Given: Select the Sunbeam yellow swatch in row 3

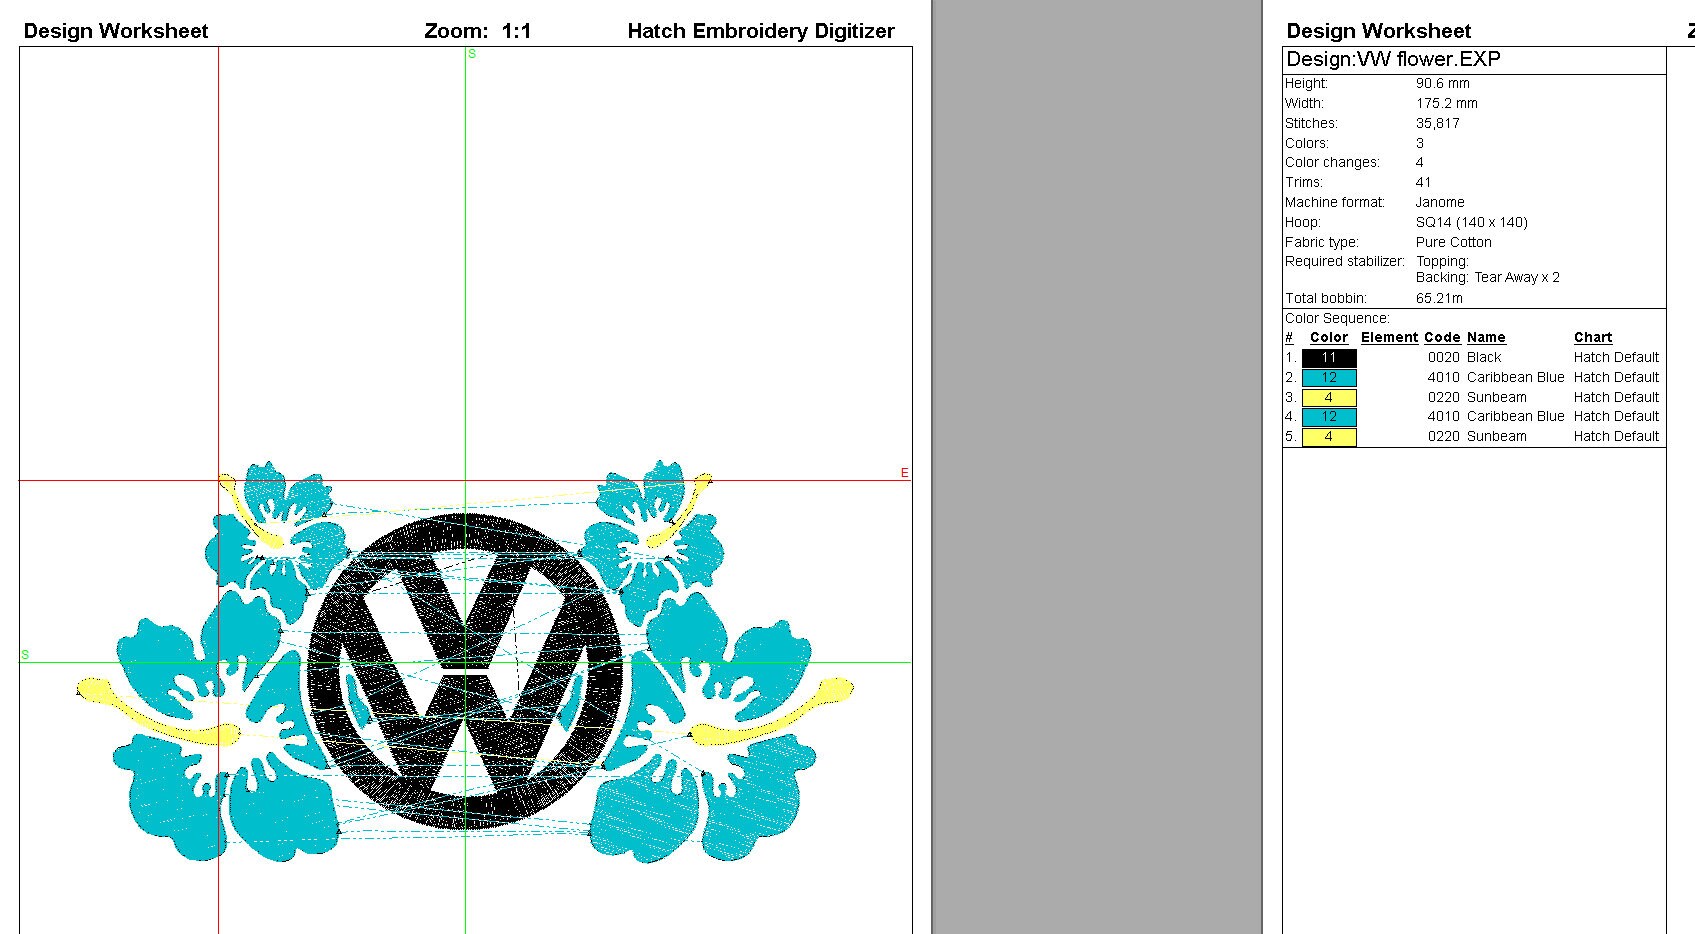Looking at the screenshot, I should coord(1328,397).
